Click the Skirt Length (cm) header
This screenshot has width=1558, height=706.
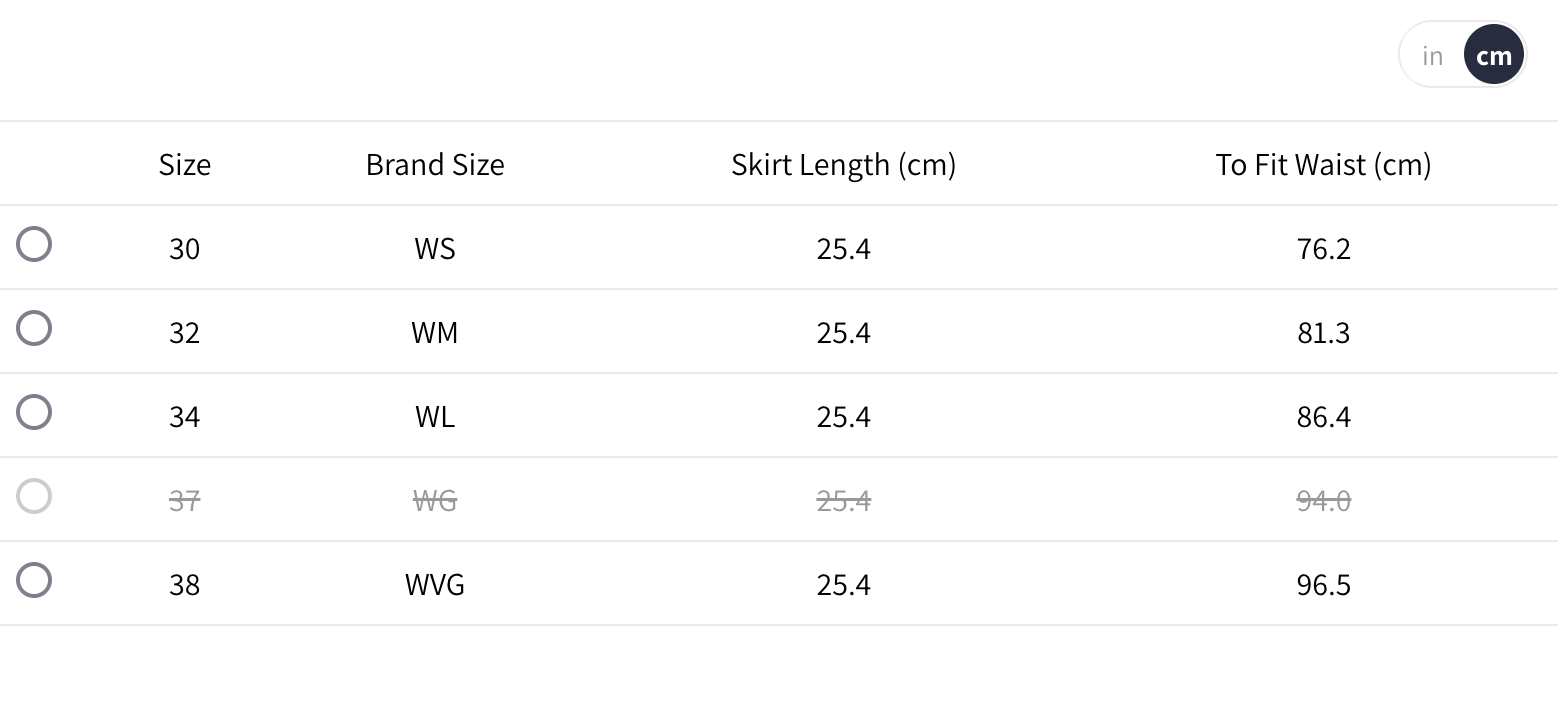point(843,165)
